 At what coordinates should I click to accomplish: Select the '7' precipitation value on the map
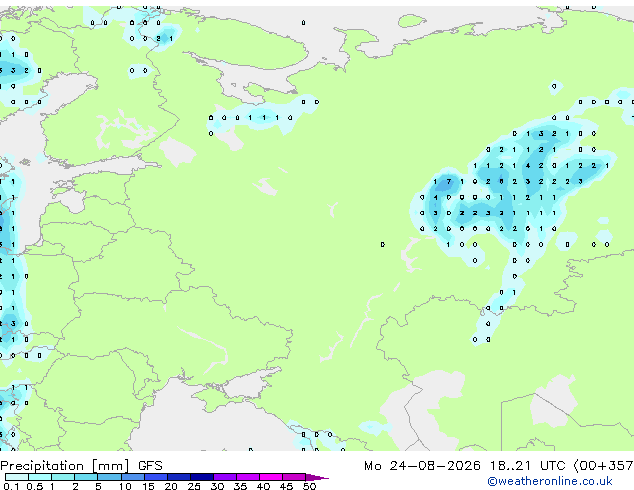pos(448,182)
